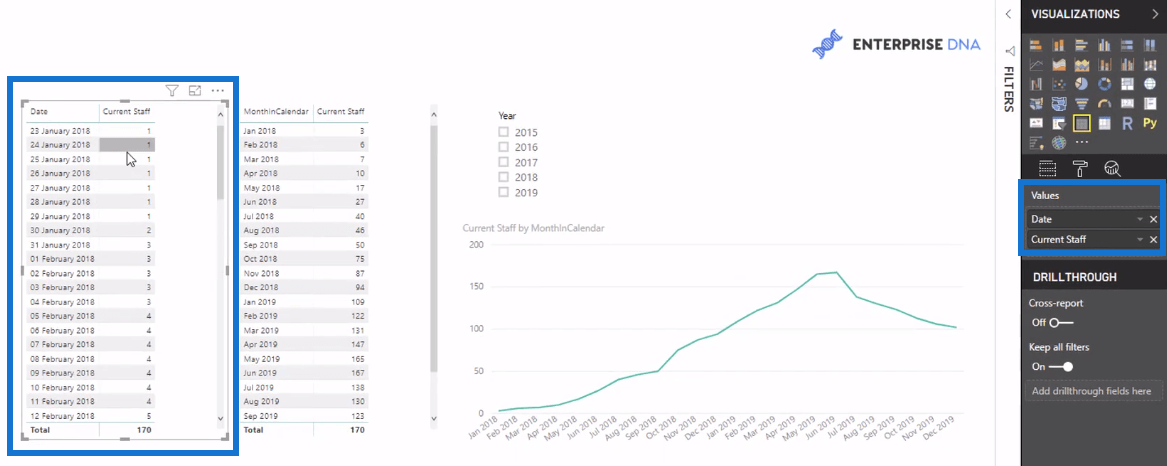Select the 100% stacked bar chart visual
The width and height of the screenshot is (1167, 466).
point(1128,45)
